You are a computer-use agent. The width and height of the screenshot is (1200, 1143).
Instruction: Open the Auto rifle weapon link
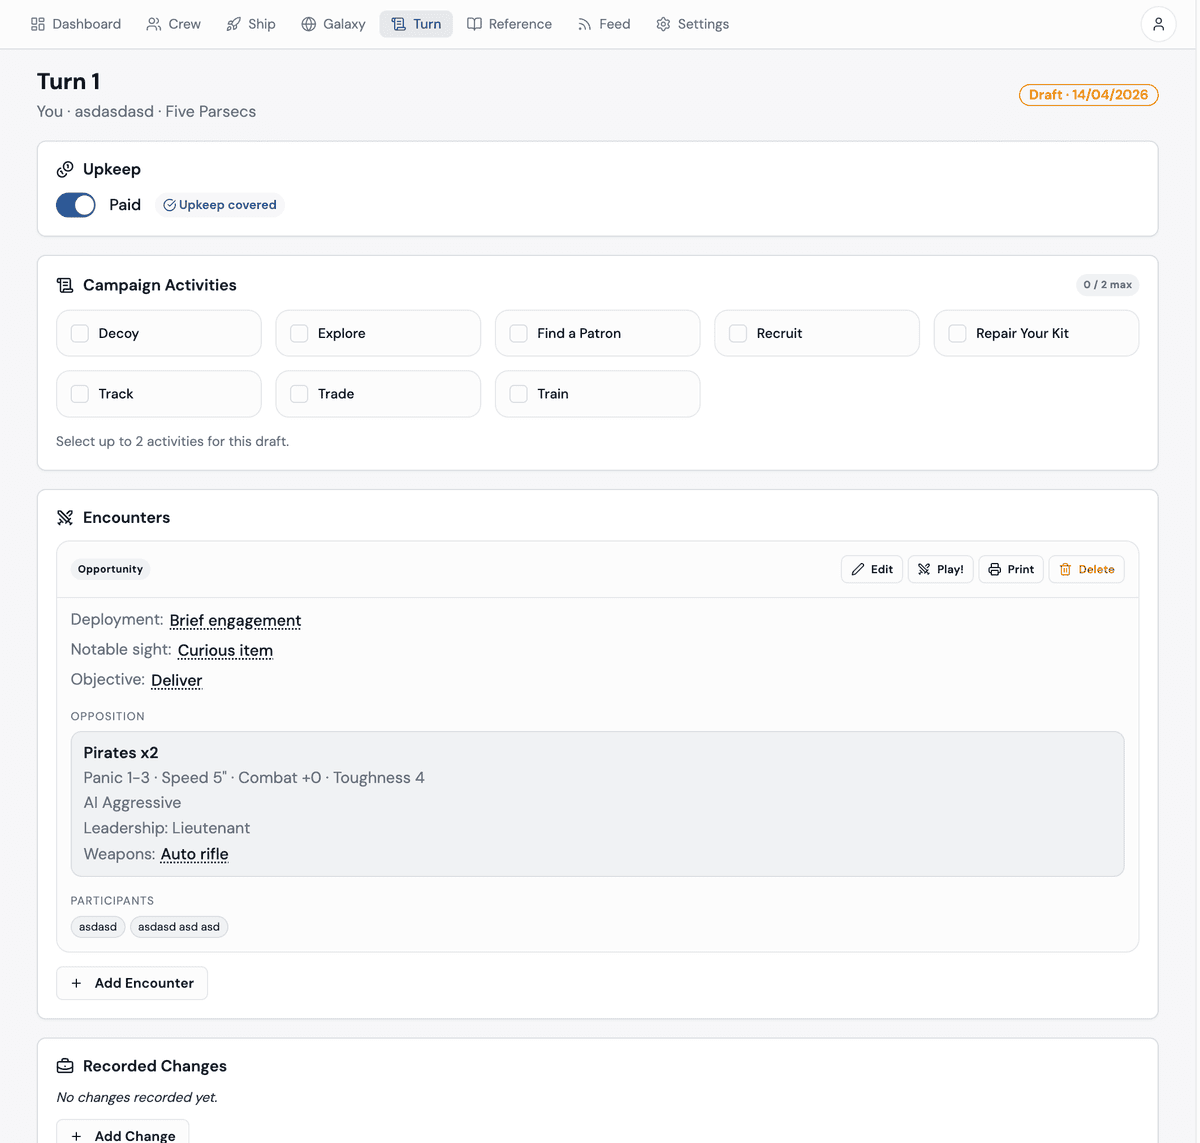click(x=195, y=854)
